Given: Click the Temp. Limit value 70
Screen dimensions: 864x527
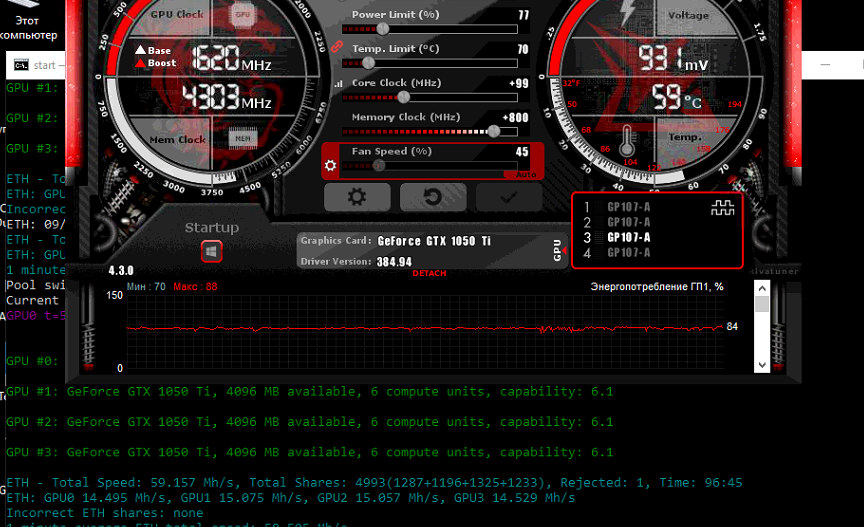Looking at the screenshot, I should pos(523,49).
